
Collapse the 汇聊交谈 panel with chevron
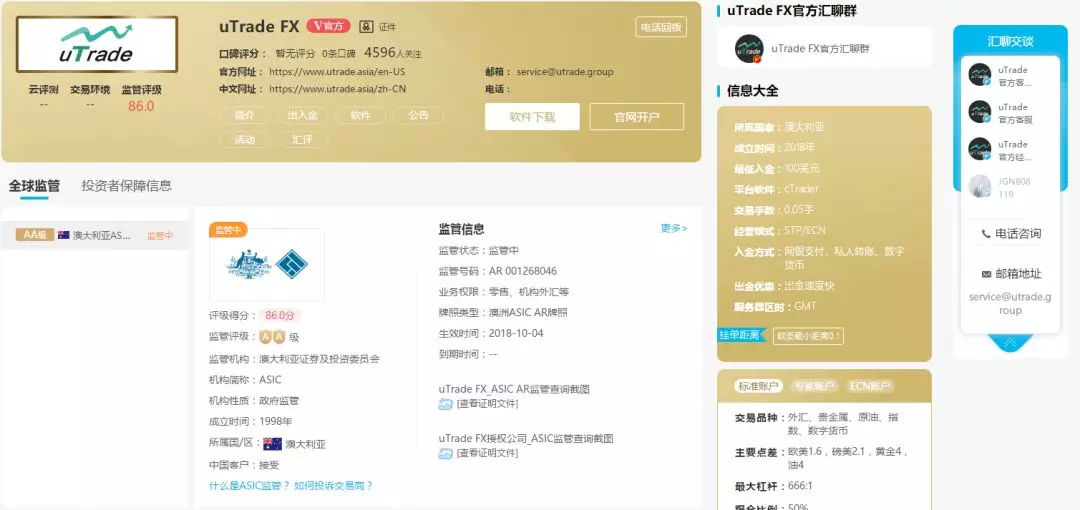click(x=1009, y=343)
